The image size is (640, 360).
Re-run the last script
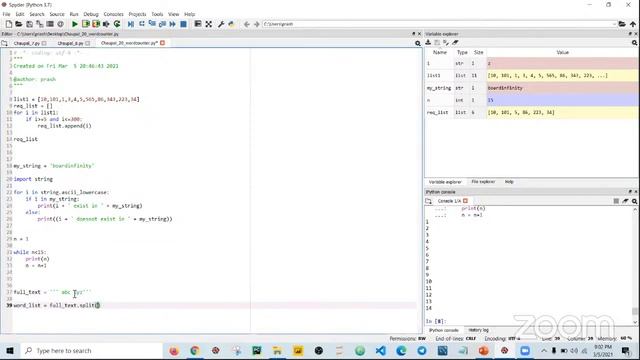(117, 24)
